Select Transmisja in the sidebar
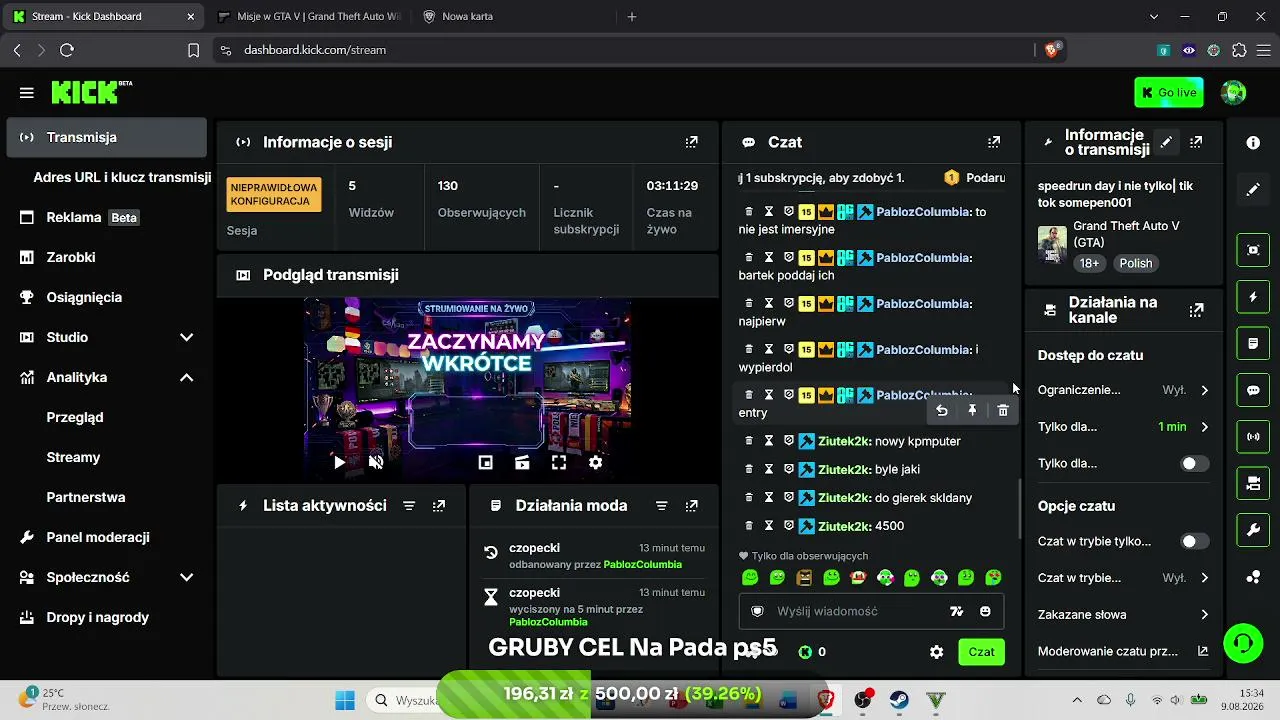1280x720 pixels. click(x=107, y=137)
